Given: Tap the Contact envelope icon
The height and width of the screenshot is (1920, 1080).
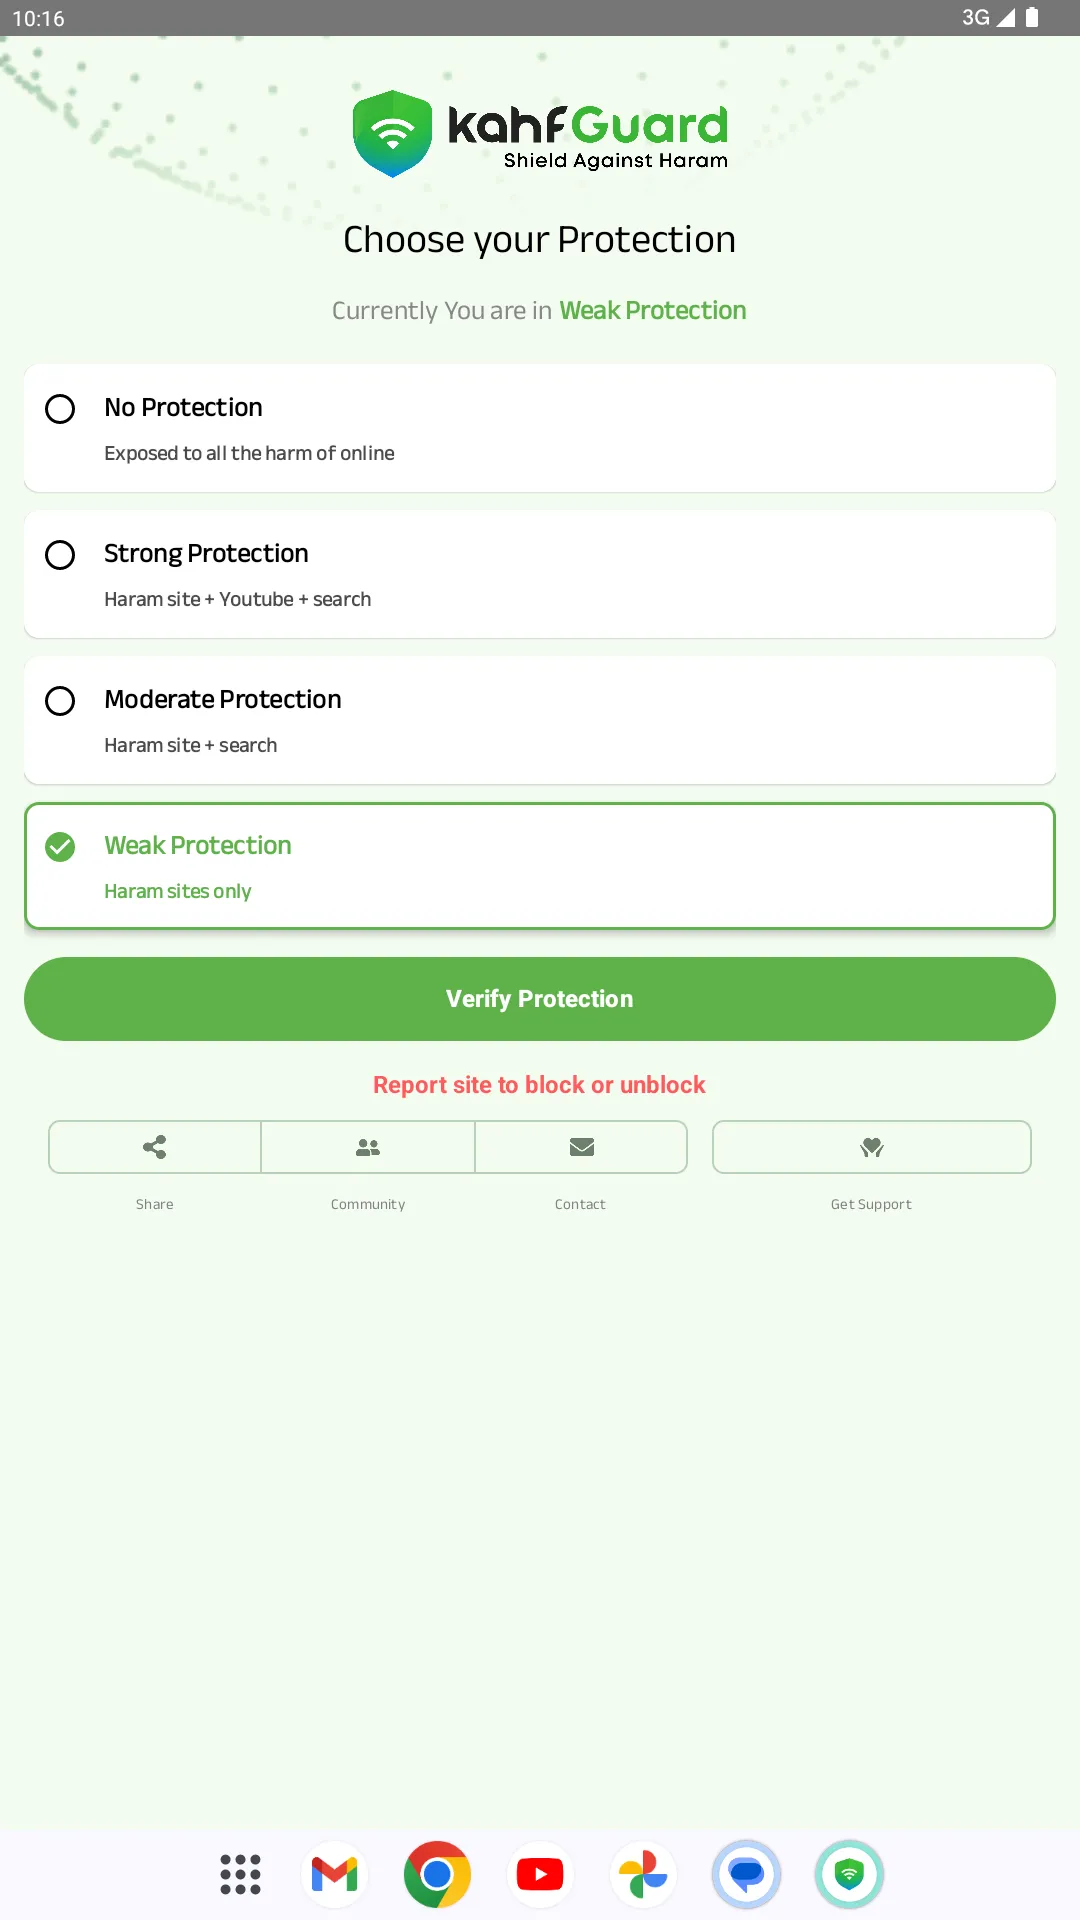Looking at the screenshot, I should 580,1147.
